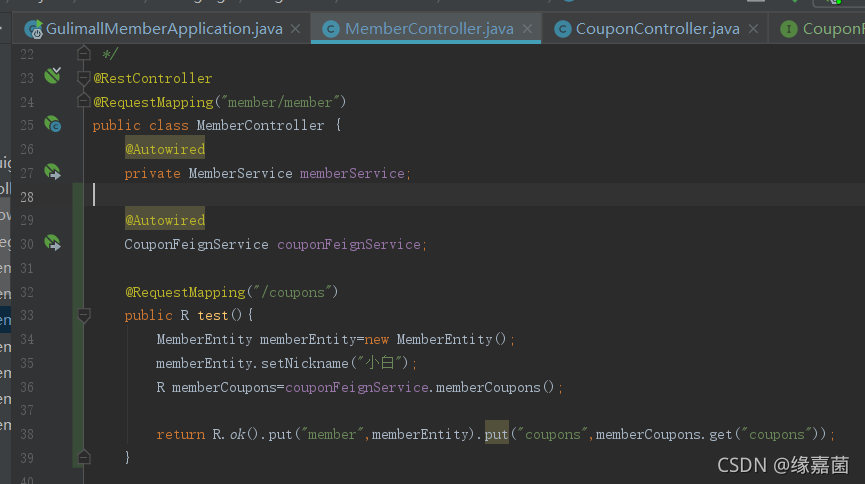This screenshot has width=865, height=484.
Task: Click the R. ok() call on line 38
Action: 236,434
